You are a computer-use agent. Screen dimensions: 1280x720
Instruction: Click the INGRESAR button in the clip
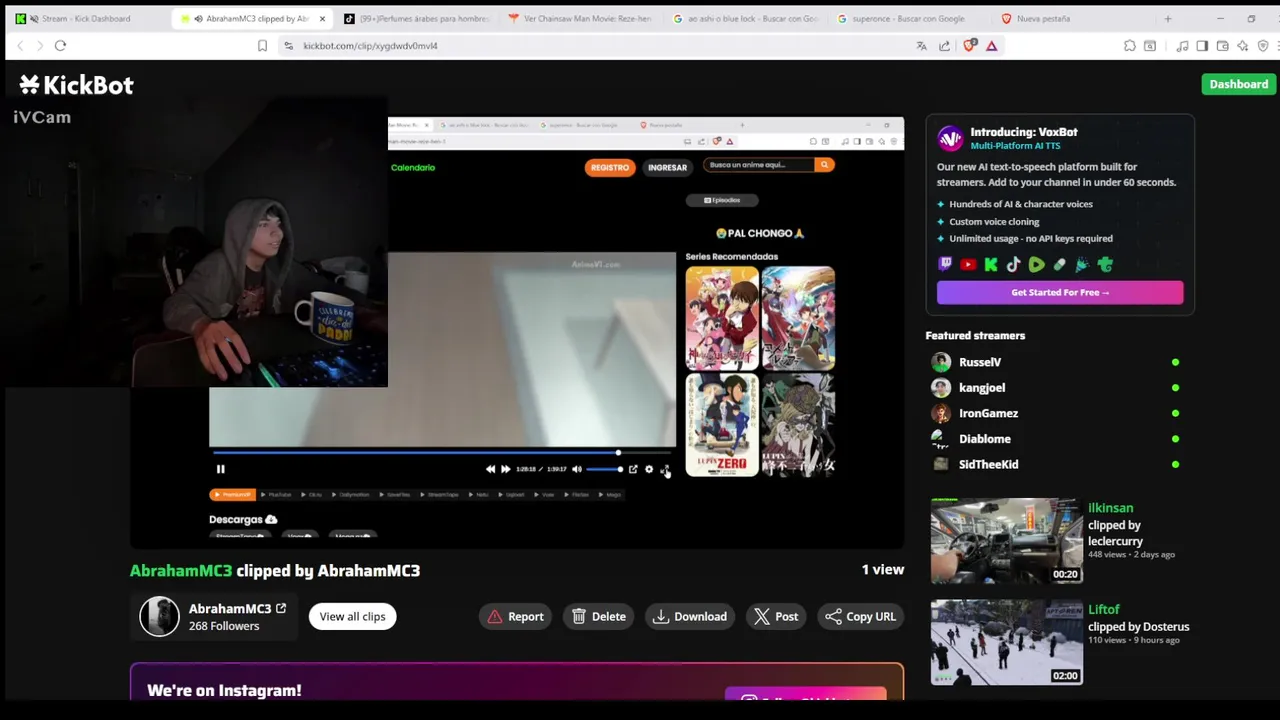click(667, 167)
